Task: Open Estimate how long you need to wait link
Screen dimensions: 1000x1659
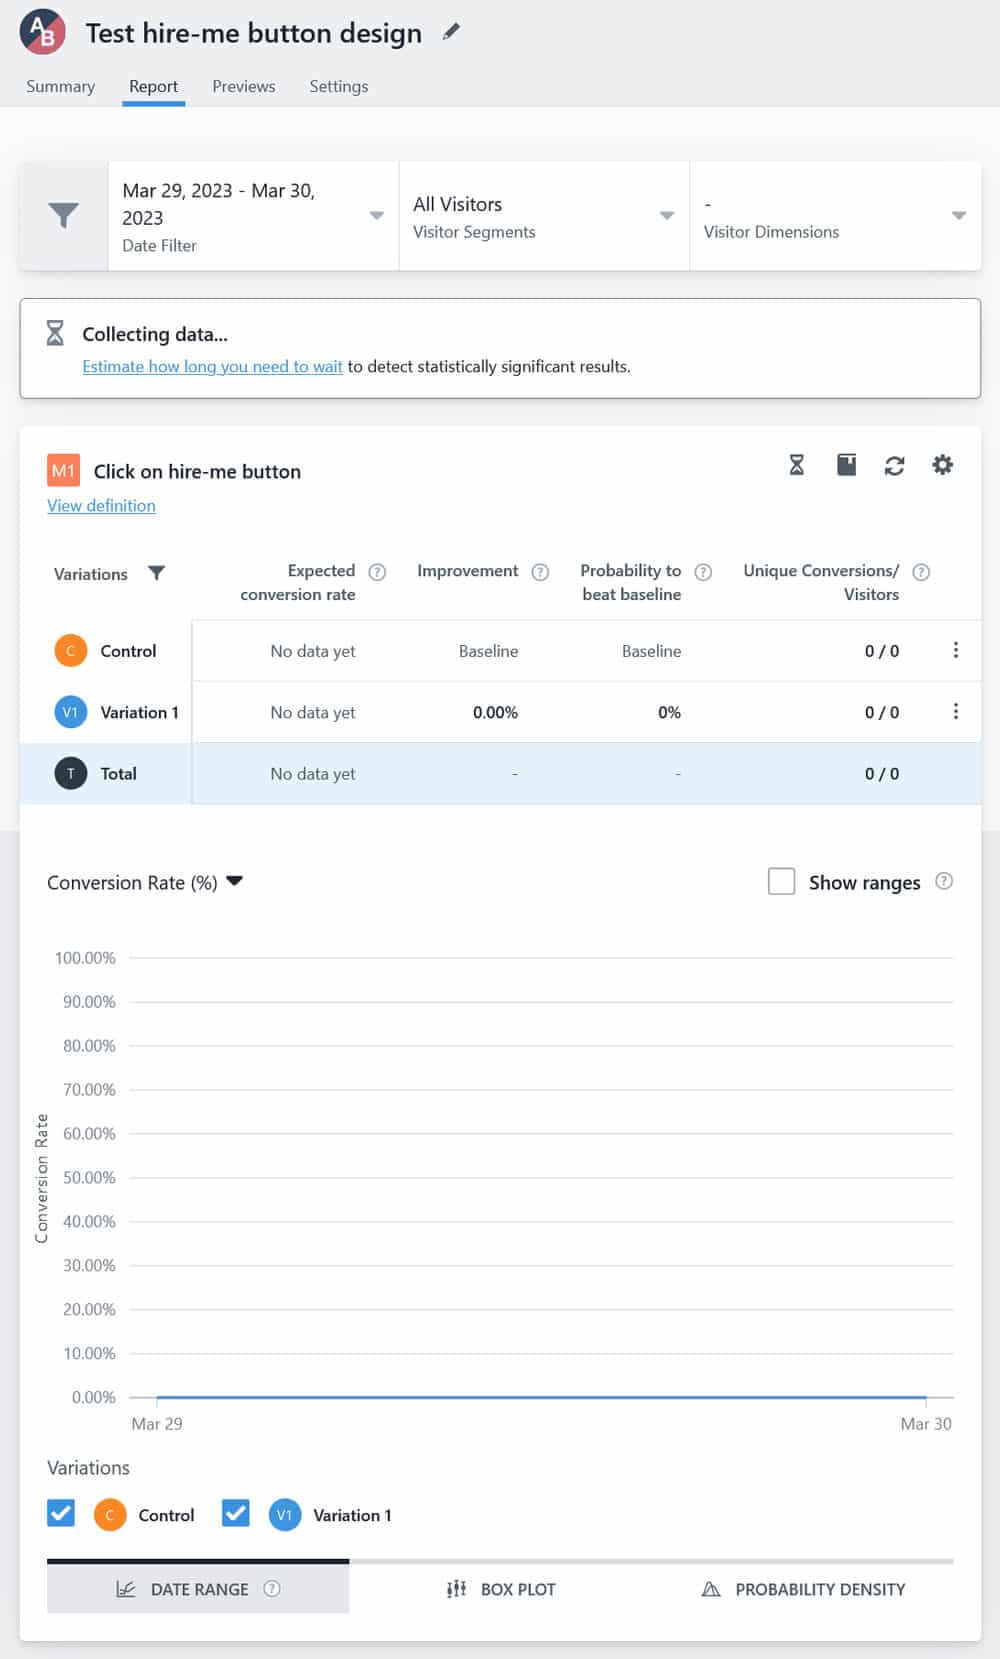Action: (212, 366)
